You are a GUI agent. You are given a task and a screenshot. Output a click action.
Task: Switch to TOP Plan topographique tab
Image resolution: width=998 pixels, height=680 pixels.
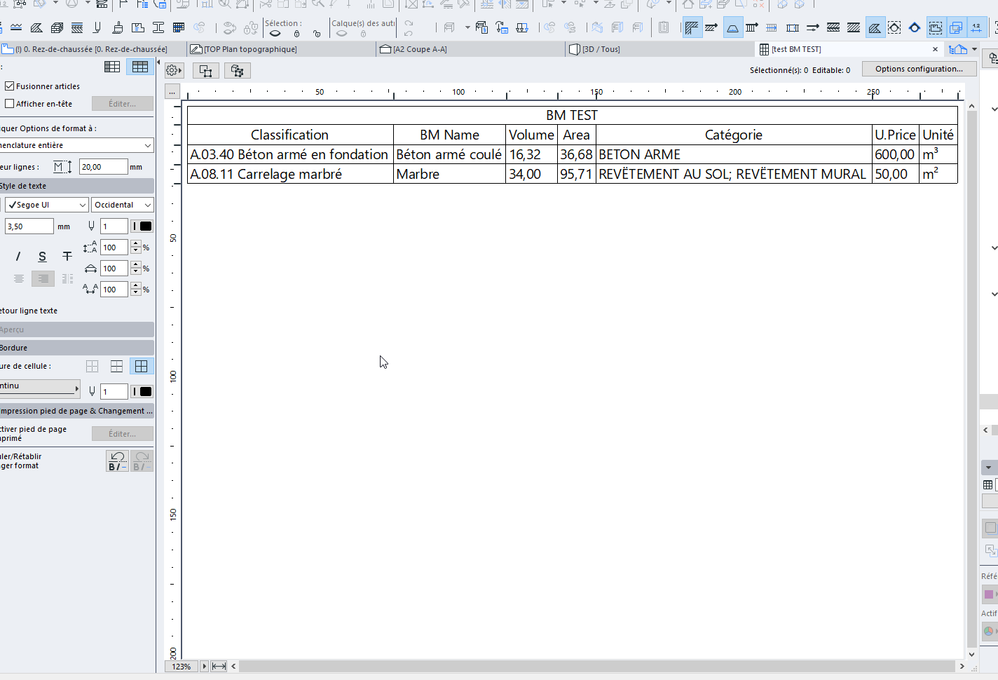[x=281, y=49]
